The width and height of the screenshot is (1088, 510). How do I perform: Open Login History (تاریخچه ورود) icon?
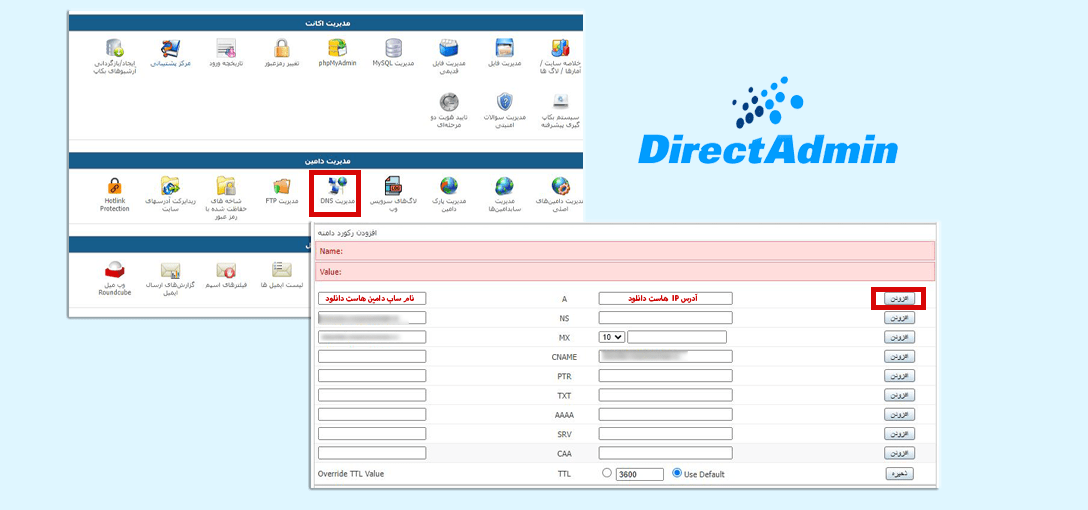pyautogui.click(x=226, y=48)
